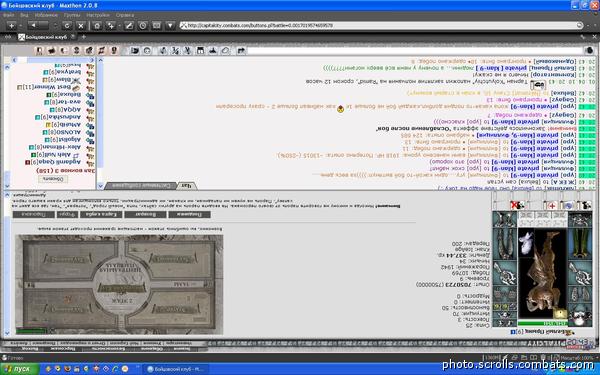Go to the home page icon
The image size is (600, 375).
[x=97, y=26]
